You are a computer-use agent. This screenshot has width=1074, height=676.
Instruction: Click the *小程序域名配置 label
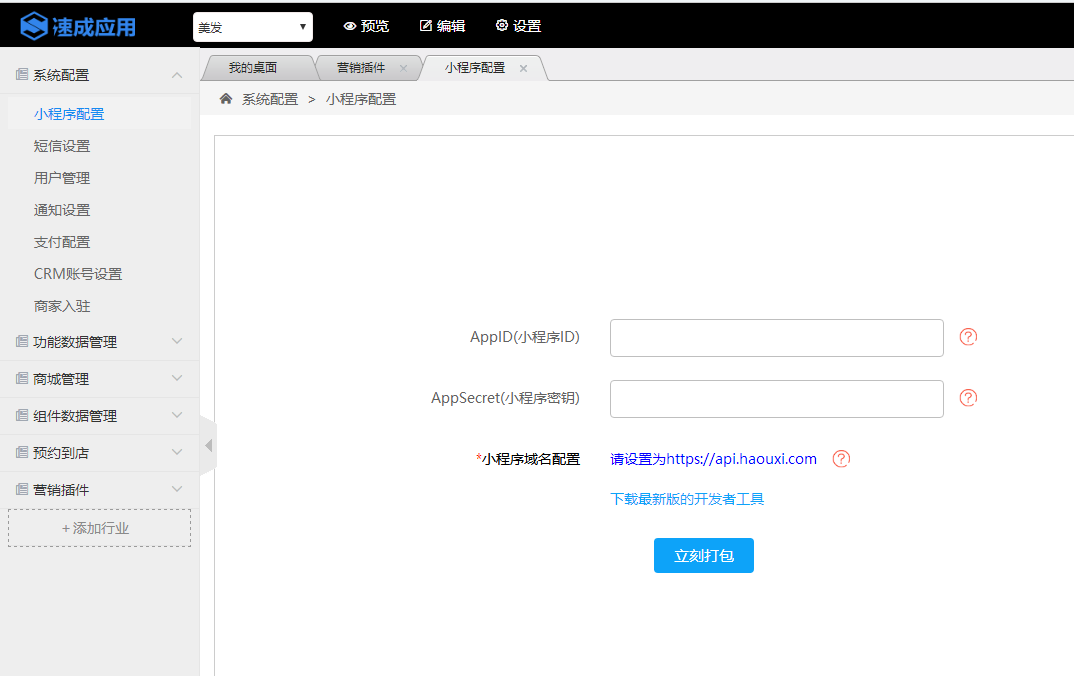tap(528, 459)
